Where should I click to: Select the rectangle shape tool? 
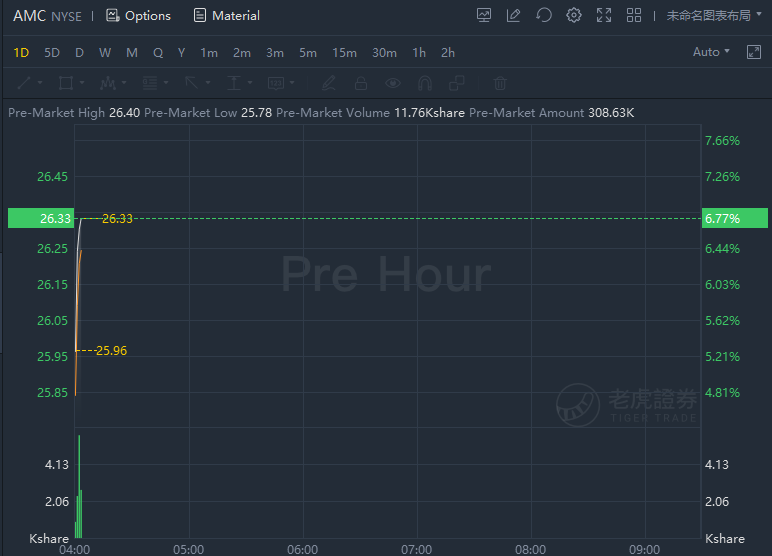click(x=65, y=83)
